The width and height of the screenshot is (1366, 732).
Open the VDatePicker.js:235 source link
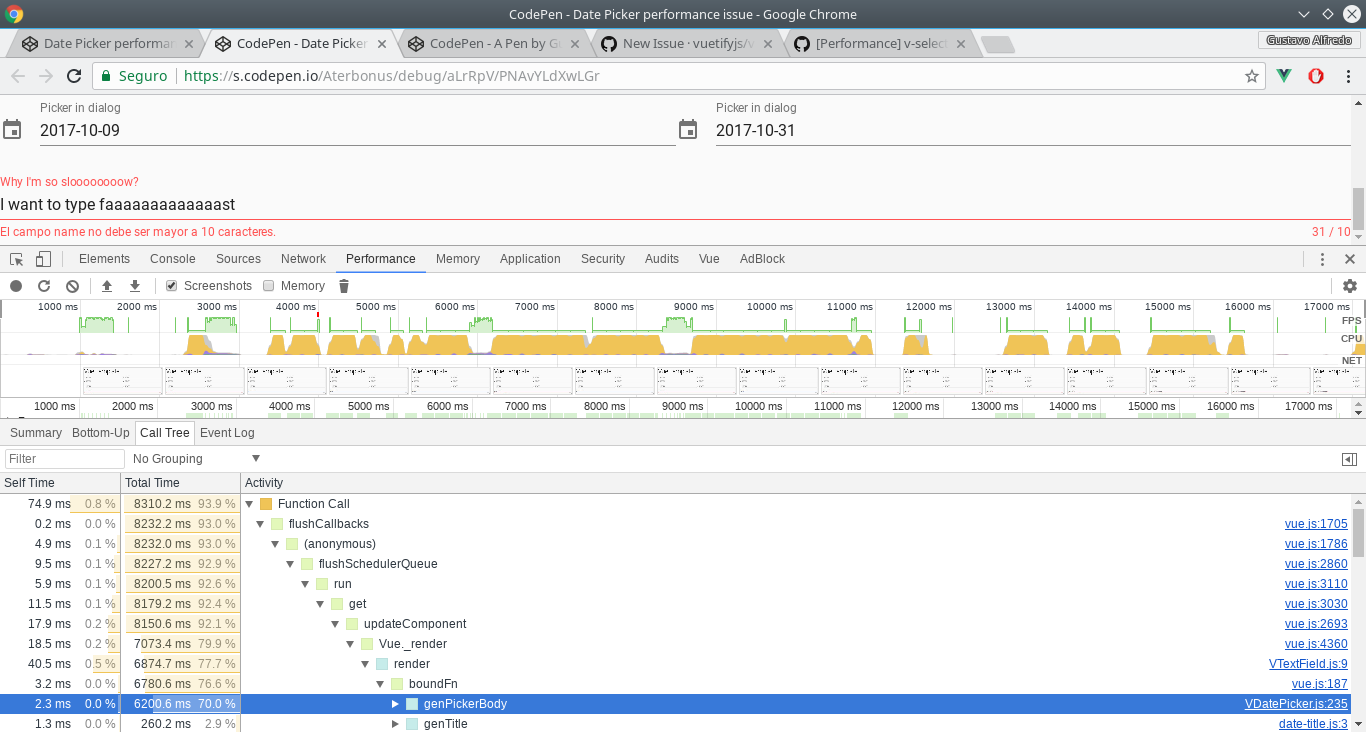[x=1297, y=703]
